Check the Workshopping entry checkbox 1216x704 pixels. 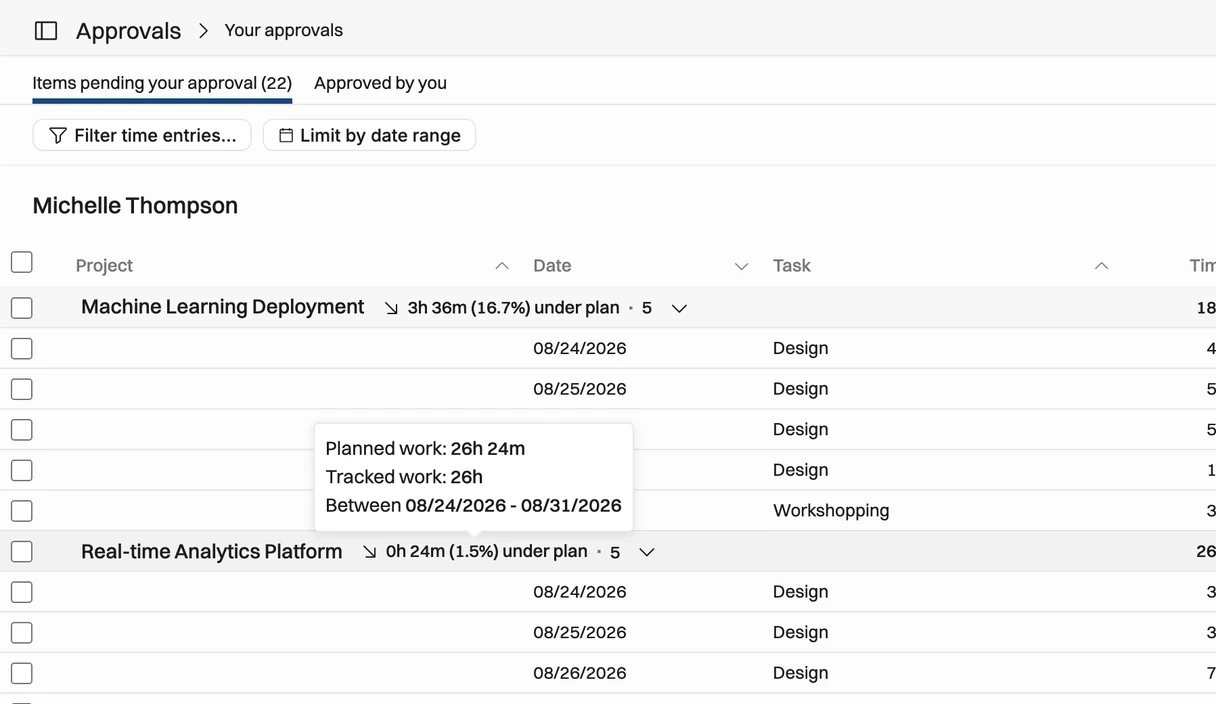coord(22,511)
